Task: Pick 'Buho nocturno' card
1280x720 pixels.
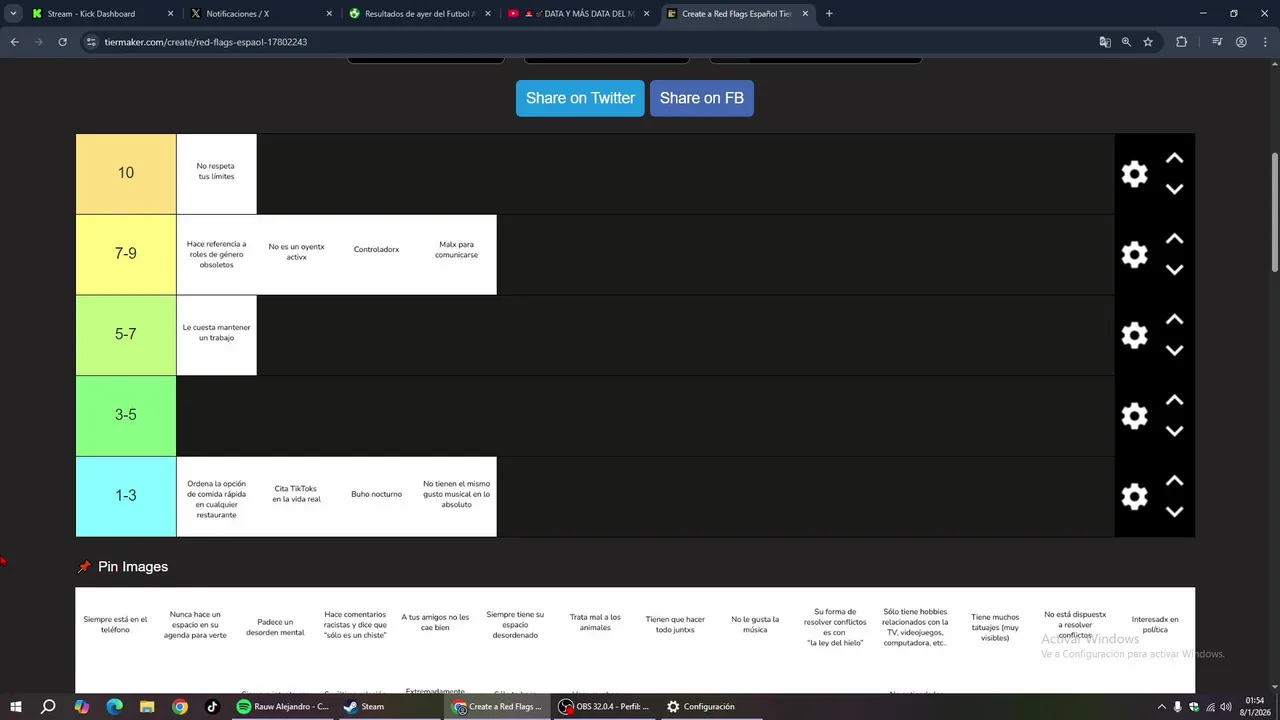Action: coord(376,497)
